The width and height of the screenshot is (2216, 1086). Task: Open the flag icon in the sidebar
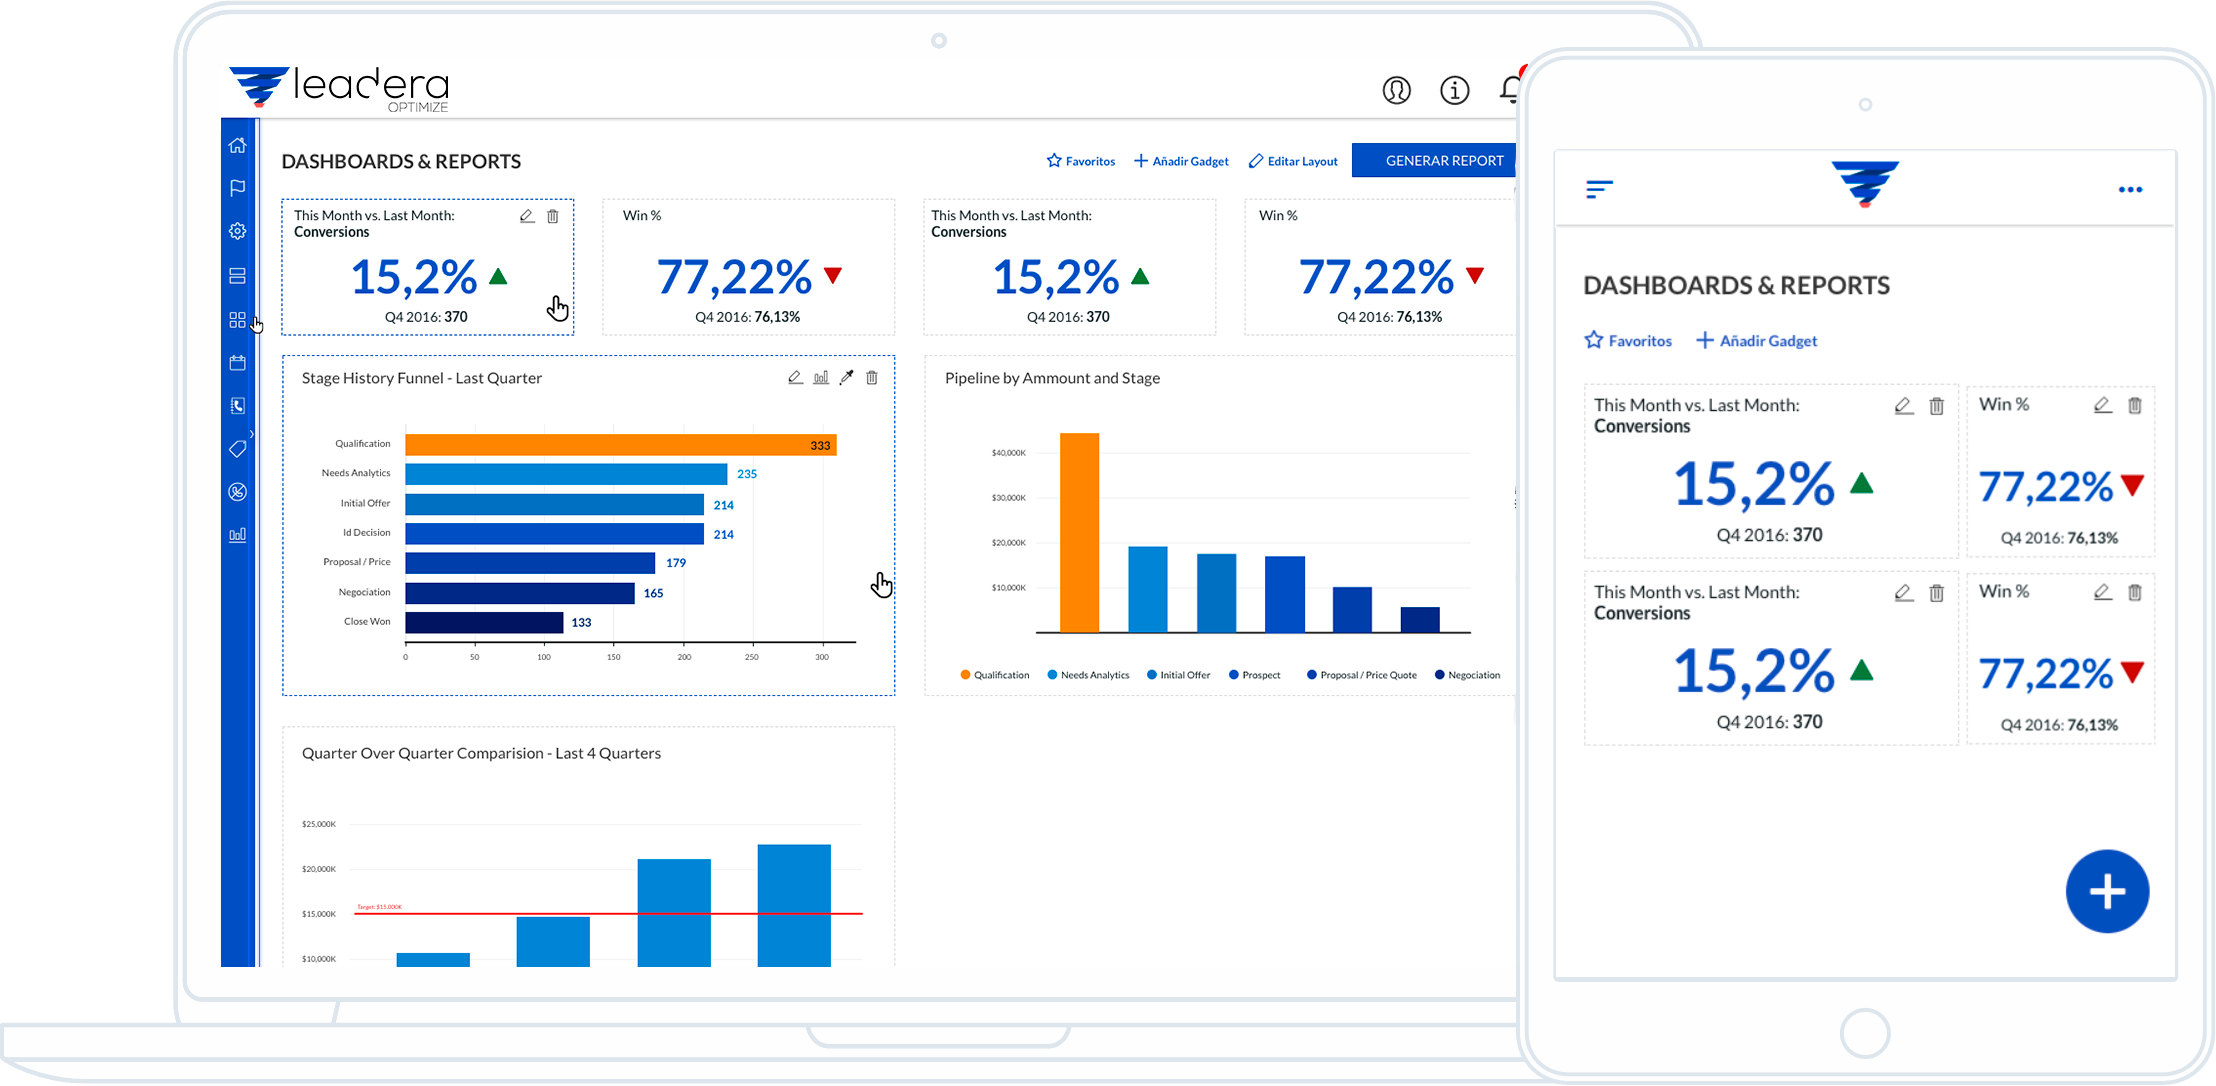point(237,188)
